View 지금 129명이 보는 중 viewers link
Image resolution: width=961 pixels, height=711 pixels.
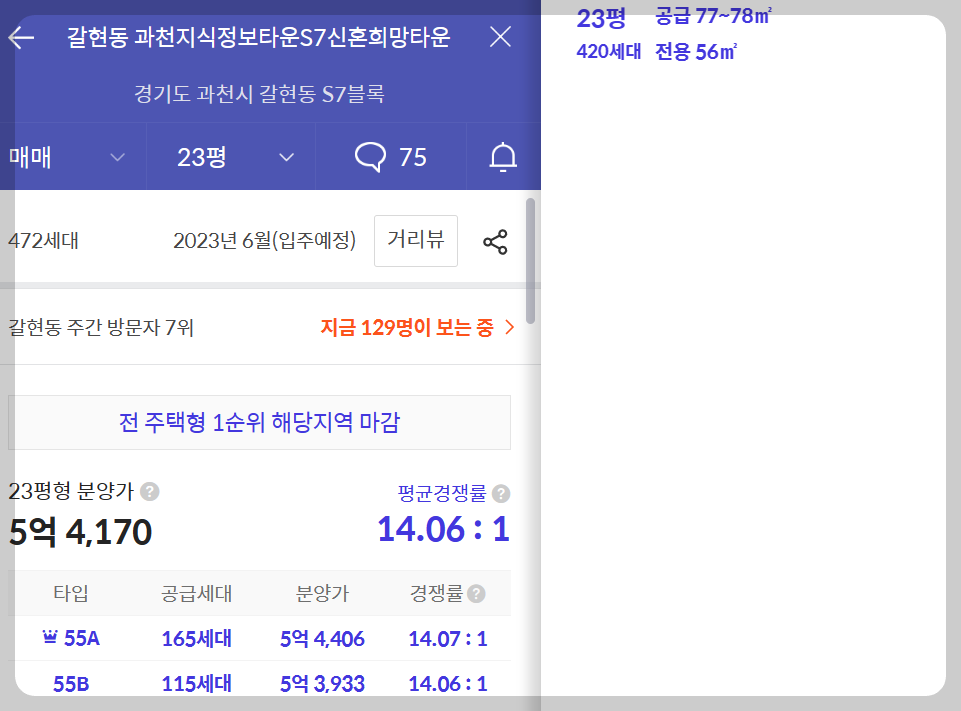click(417, 327)
